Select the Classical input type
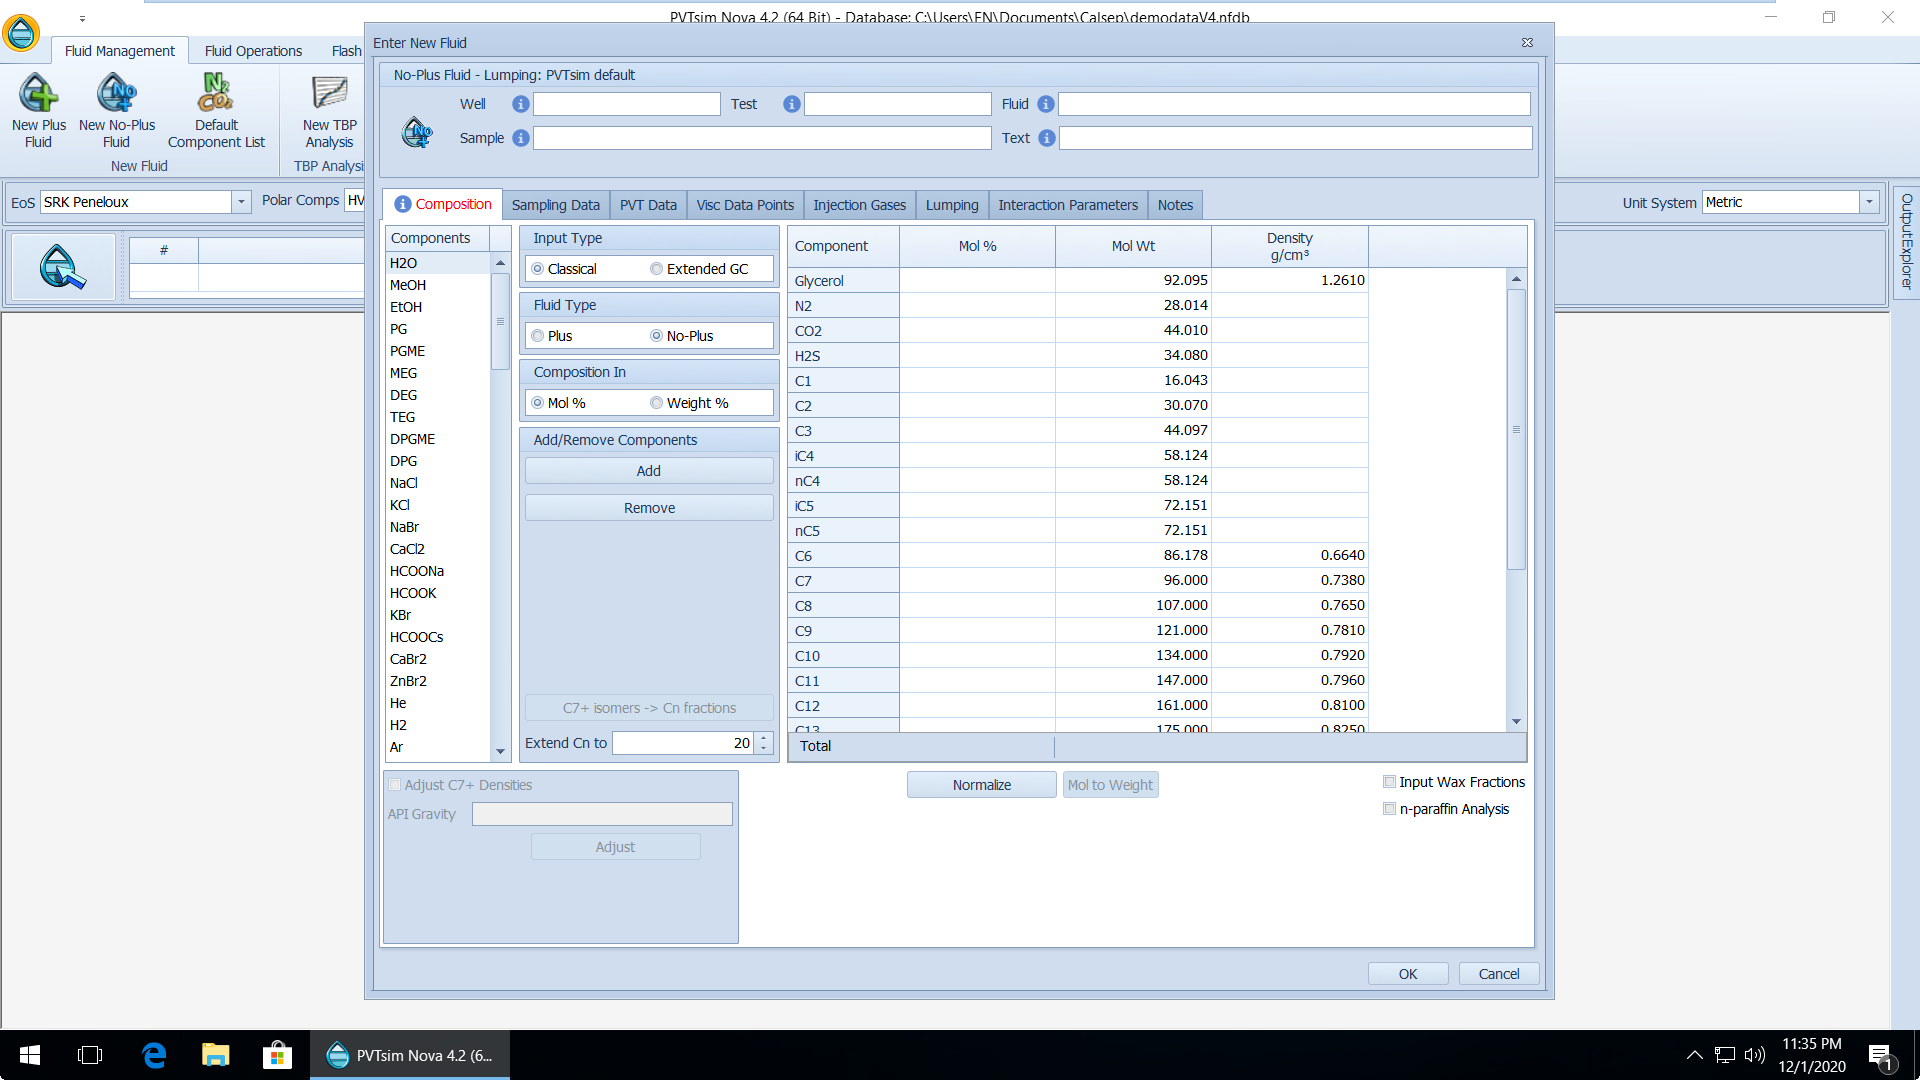1920x1080 pixels. pyautogui.click(x=538, y=269)
